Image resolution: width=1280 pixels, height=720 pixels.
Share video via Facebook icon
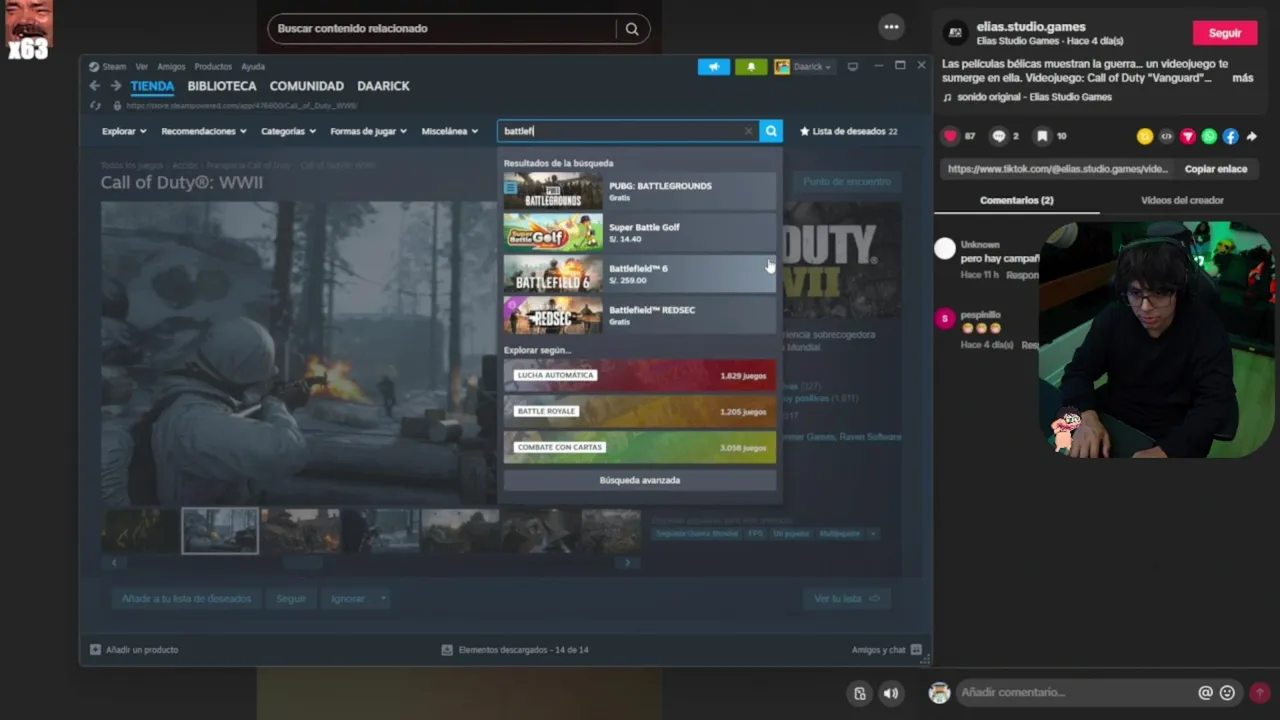click(1230, 136)
